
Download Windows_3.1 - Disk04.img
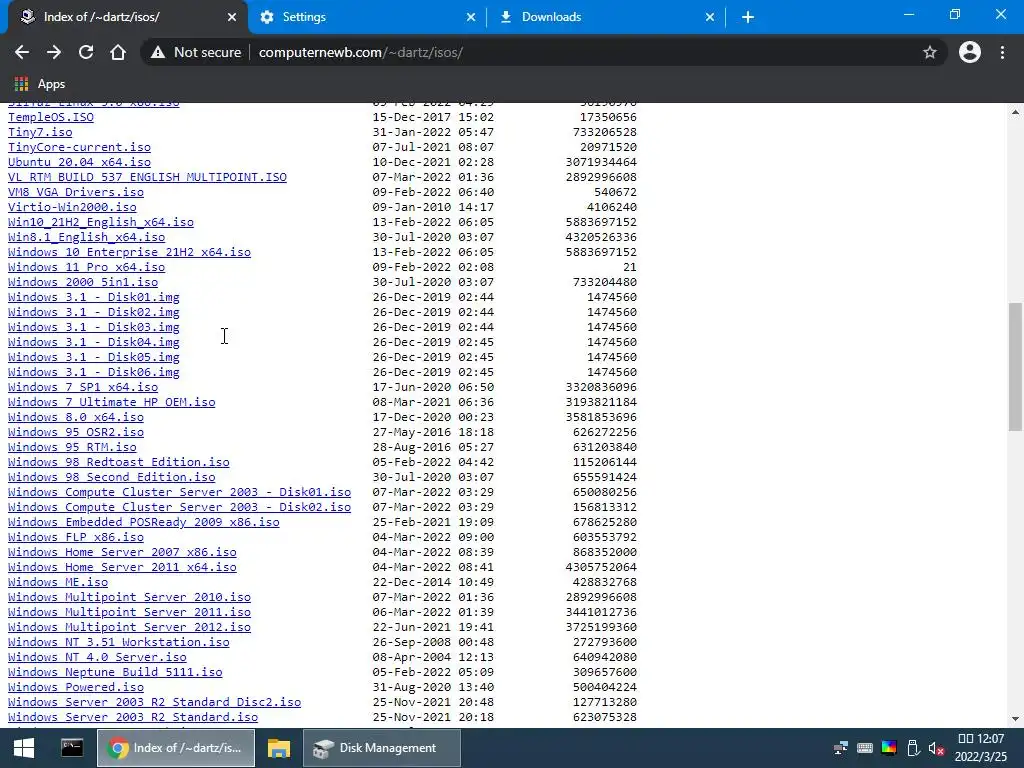pyautogui.click(x=93, y=342)
